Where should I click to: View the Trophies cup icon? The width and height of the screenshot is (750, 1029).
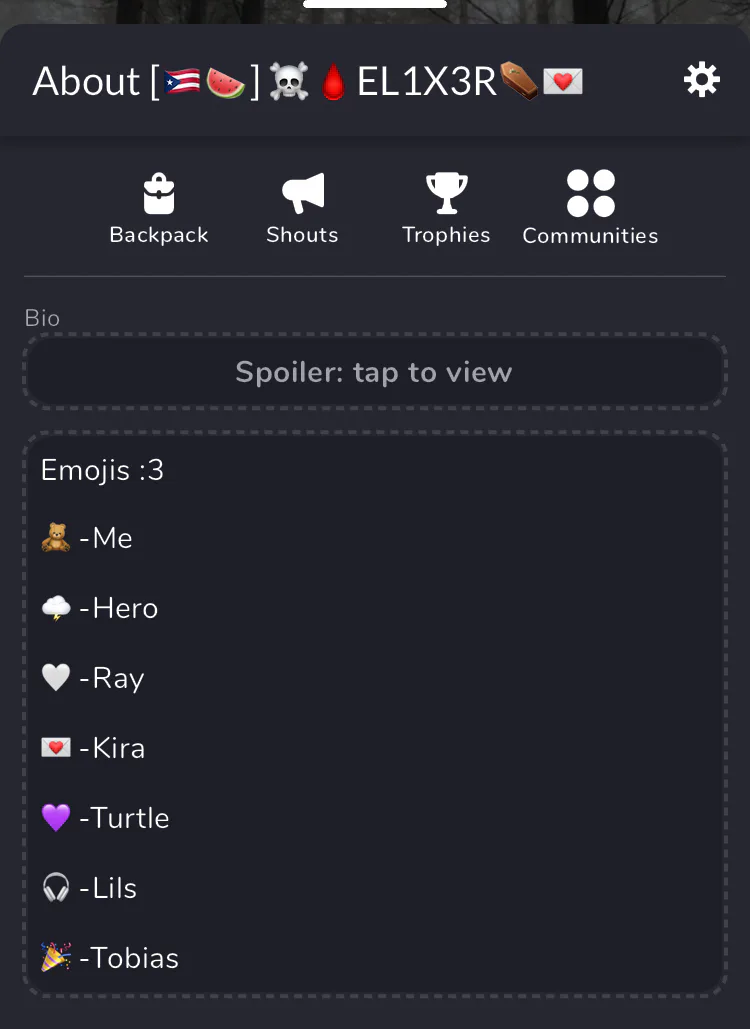446,193
